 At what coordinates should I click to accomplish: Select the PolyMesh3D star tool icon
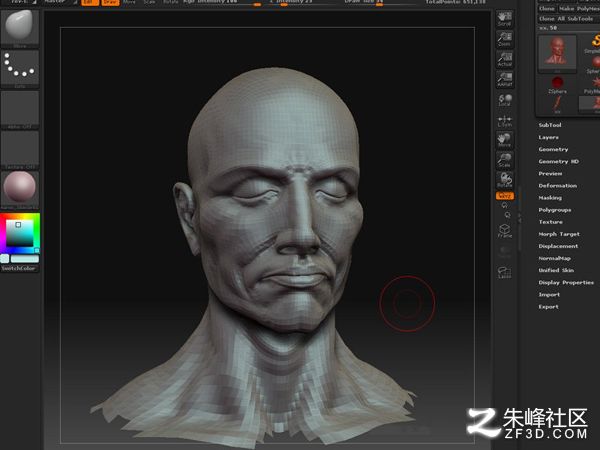click(x=592, y=85)
